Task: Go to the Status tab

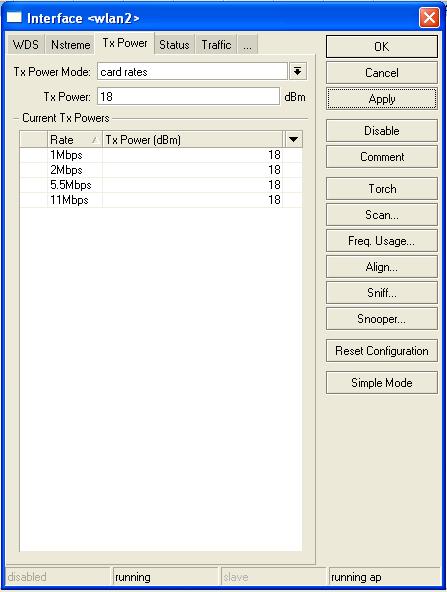Action: coord(174,45)
